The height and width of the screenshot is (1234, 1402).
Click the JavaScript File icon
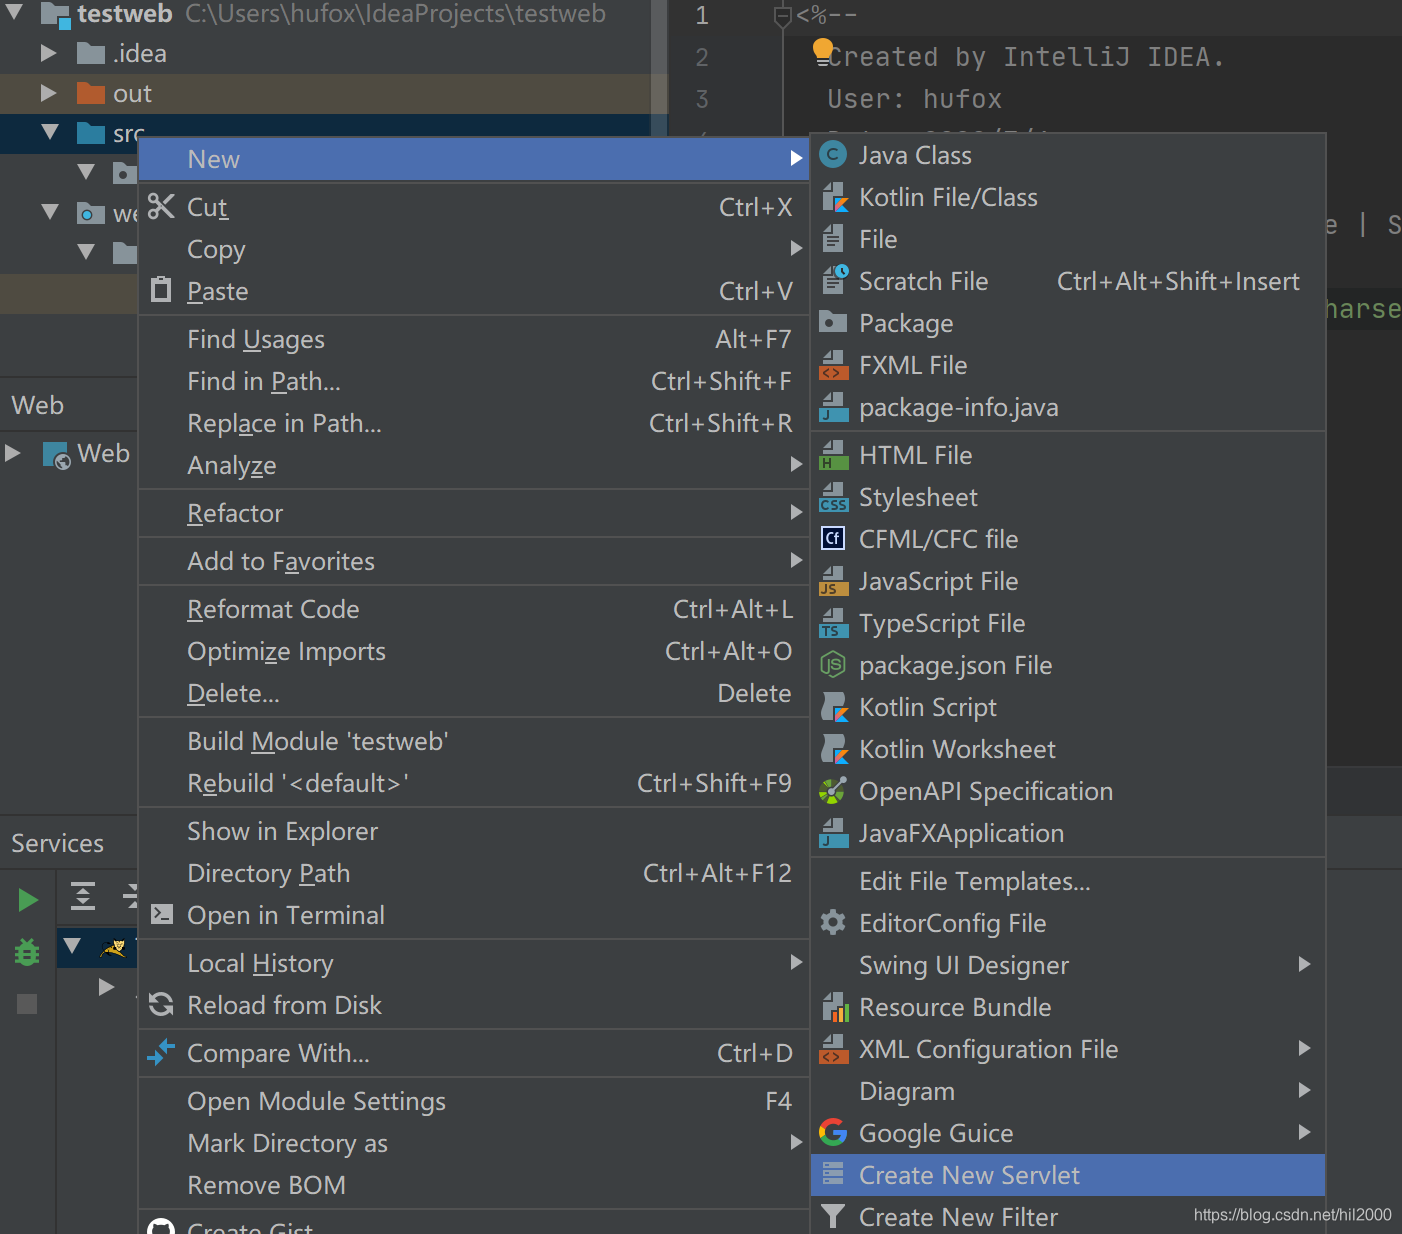833,581
